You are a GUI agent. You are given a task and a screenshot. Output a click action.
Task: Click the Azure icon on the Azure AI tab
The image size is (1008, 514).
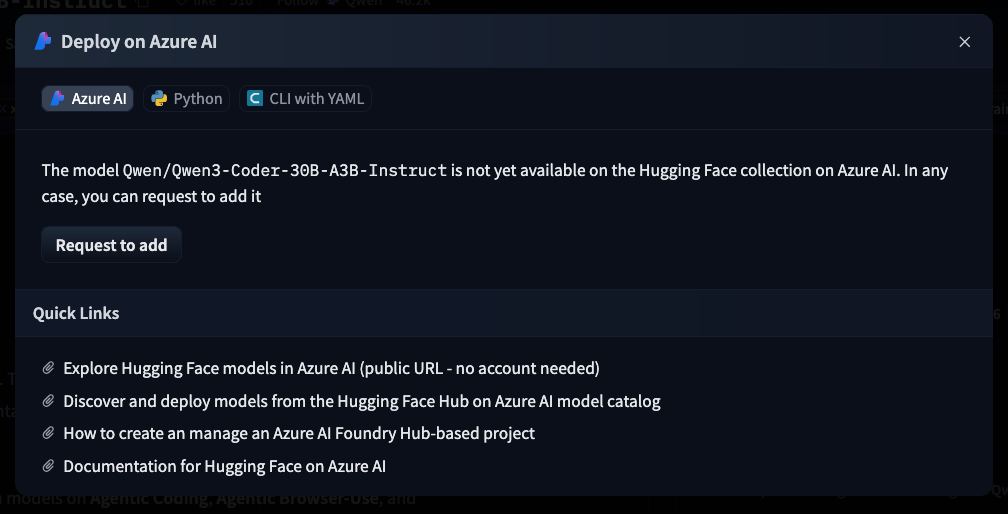pyautogui.click(x=58, y=98)
